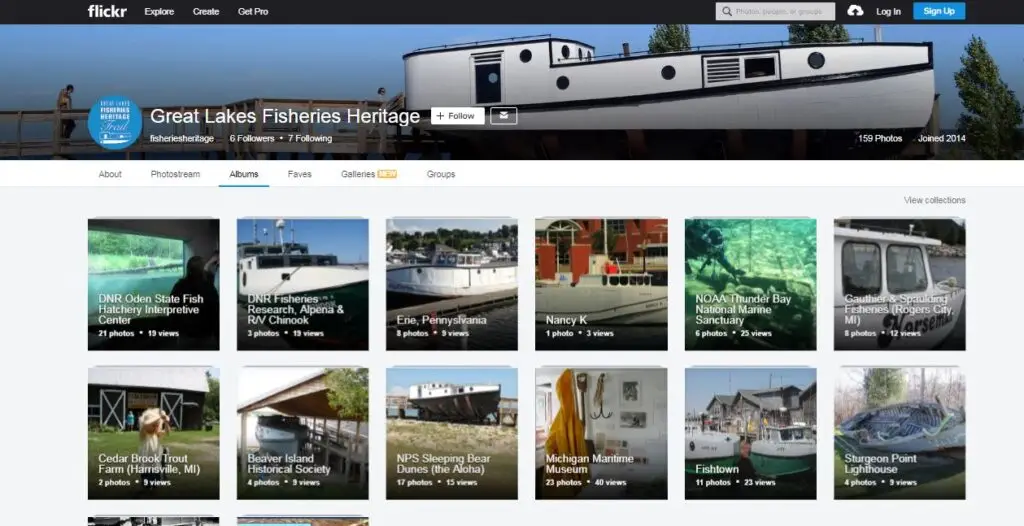
Task: Open the 6 Followers list
Action: [252, 139]
